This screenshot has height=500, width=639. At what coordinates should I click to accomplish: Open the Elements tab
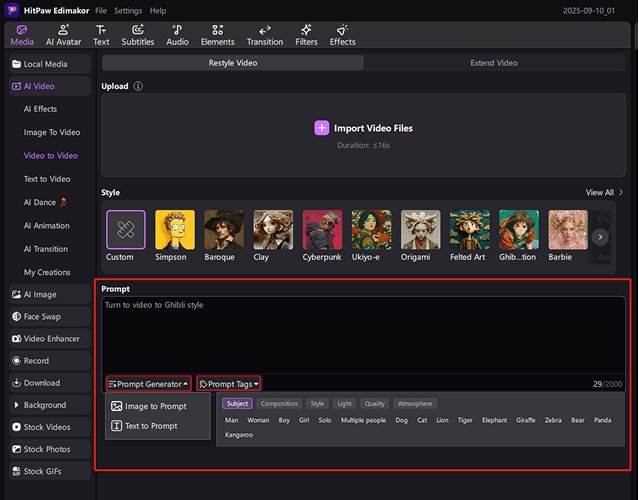(218, 35)
